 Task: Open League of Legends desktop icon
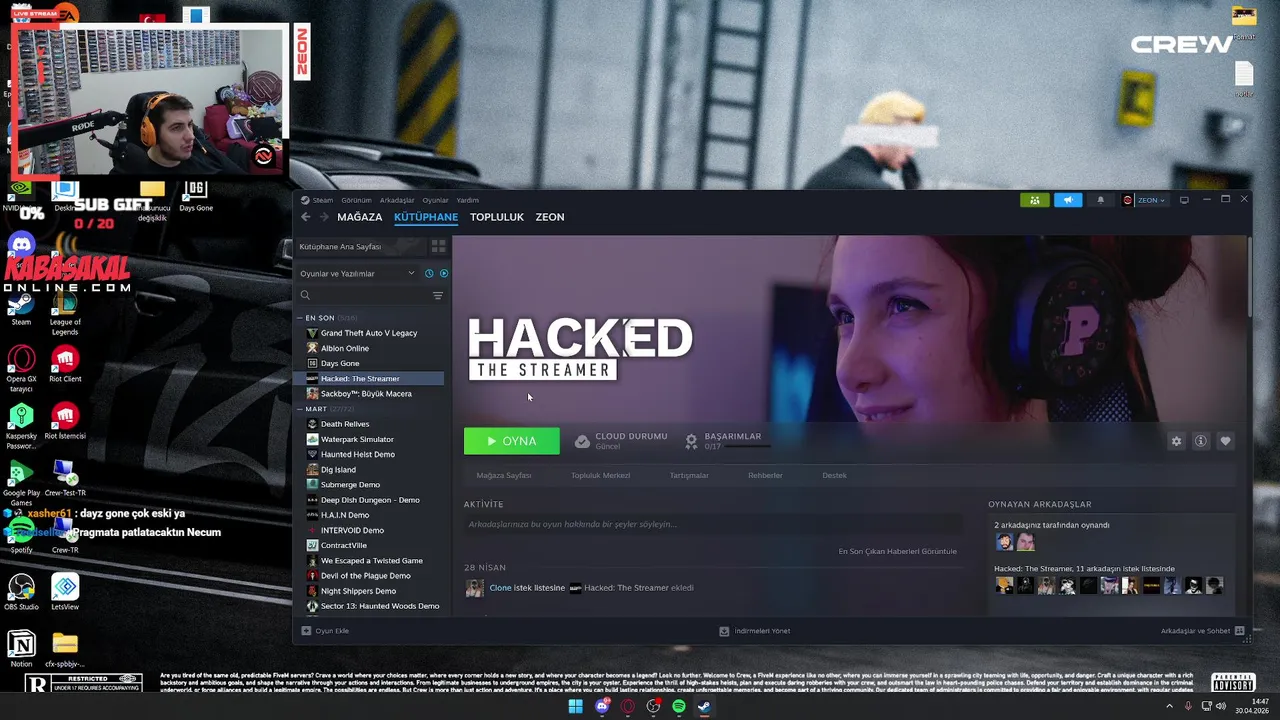[x=65, y=314]
